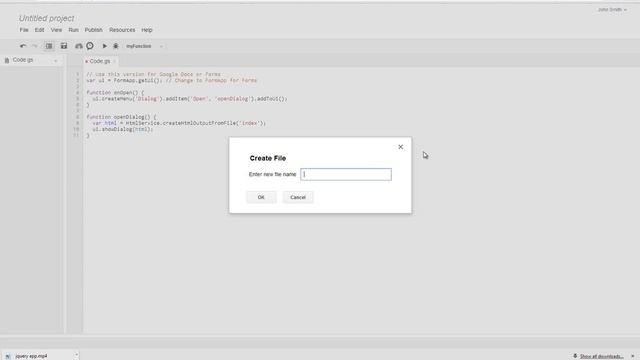The image size is (640, 360).
Task: Run the selected function with the play icon
Action: 104,46
